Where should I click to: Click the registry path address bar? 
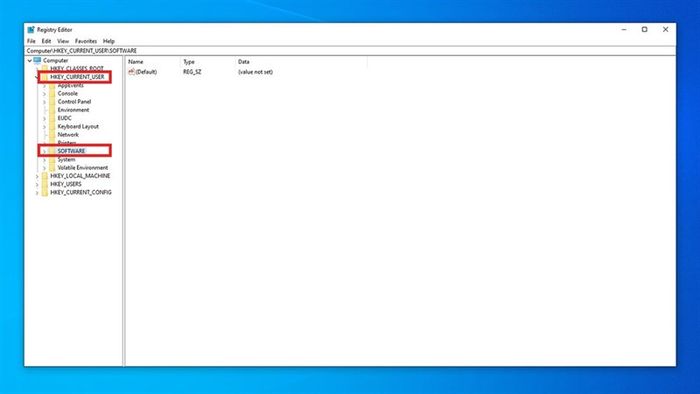350,51
